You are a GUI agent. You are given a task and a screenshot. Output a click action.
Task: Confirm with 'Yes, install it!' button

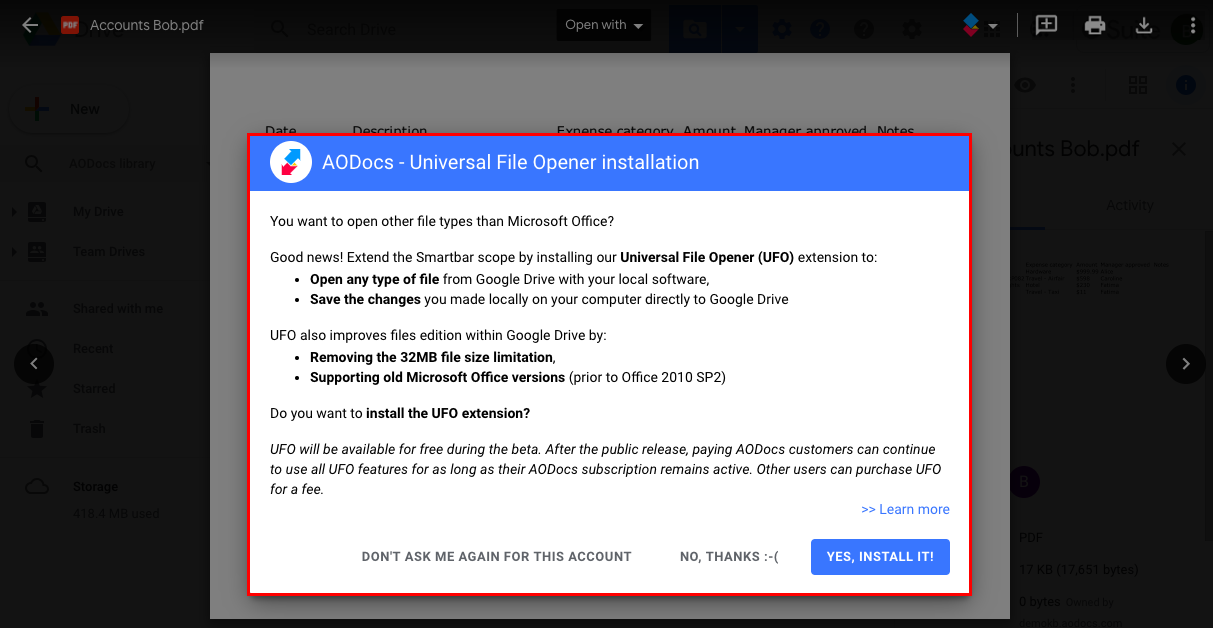880,557
